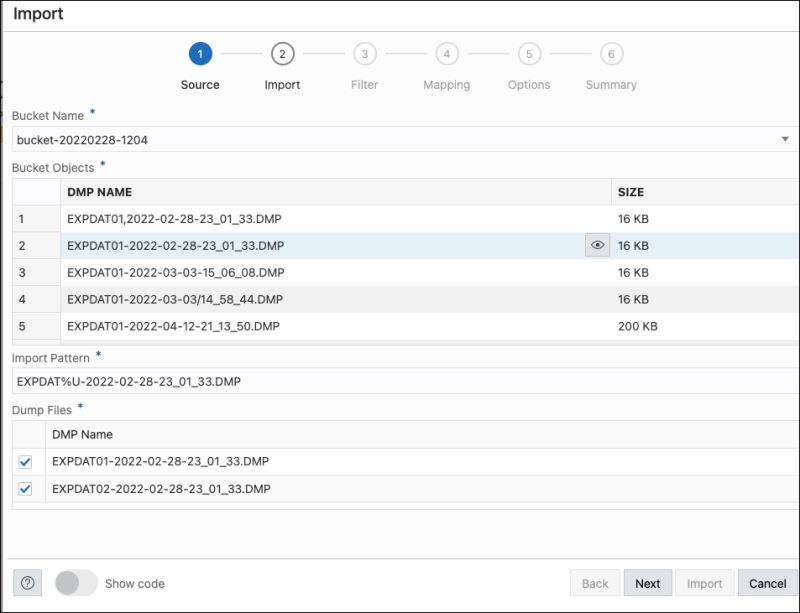Select the EXPDAT01-2022-04-12 row in Bucket Objects

pos(300,325)
